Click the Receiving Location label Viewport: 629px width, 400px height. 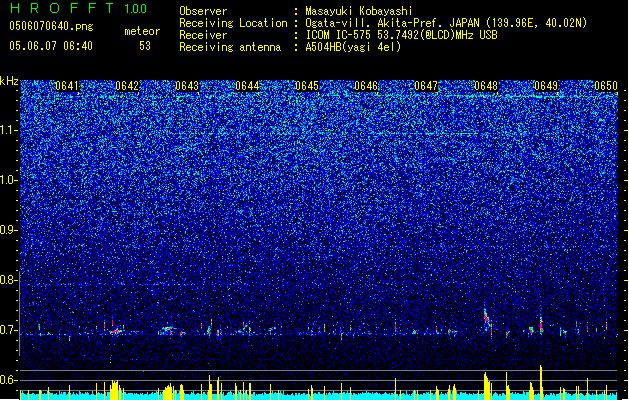click(233, 23)
